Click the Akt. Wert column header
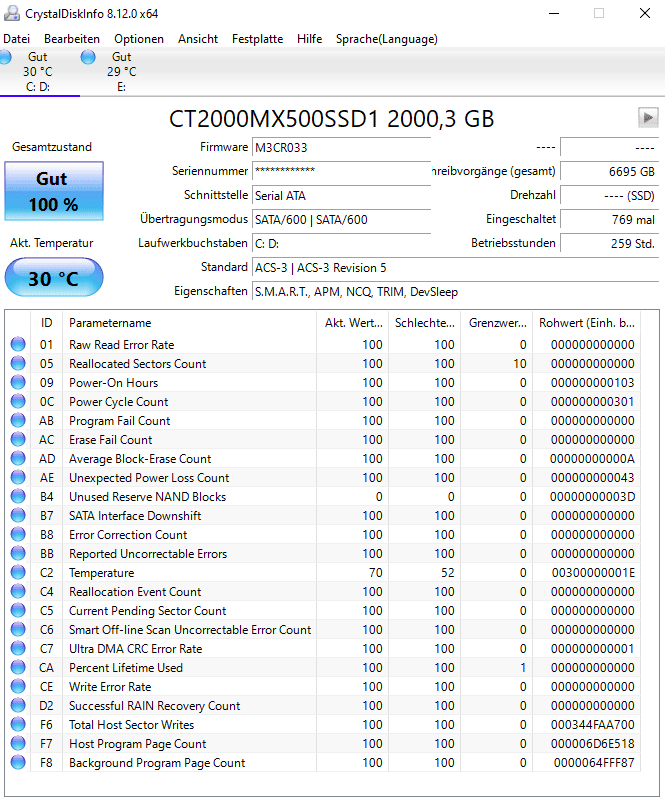The height and width of the screenshot is (802, 665). point(352,323)
